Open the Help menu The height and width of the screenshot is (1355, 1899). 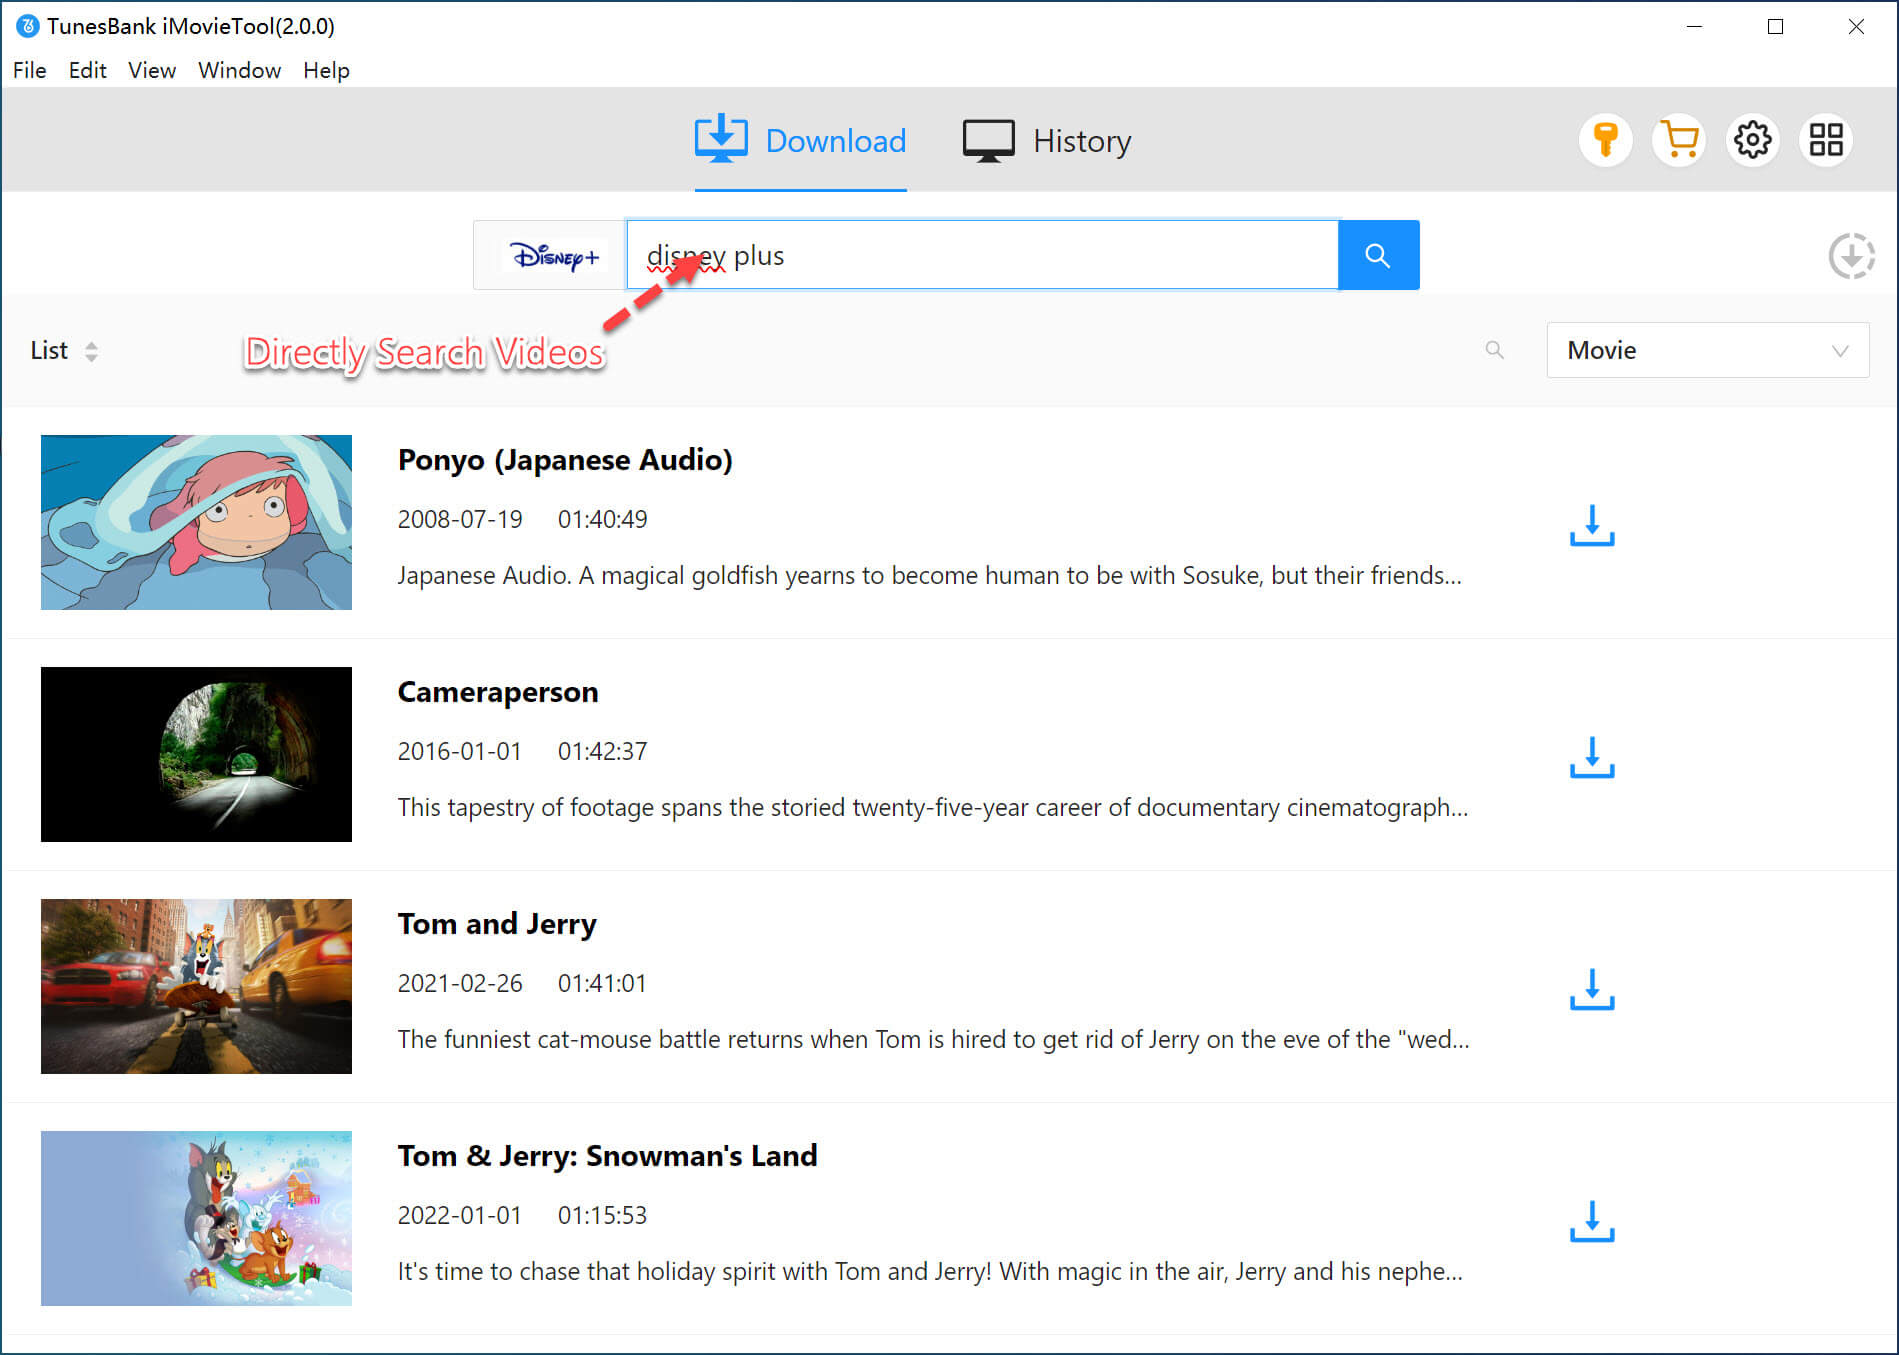tap(326, 70)
